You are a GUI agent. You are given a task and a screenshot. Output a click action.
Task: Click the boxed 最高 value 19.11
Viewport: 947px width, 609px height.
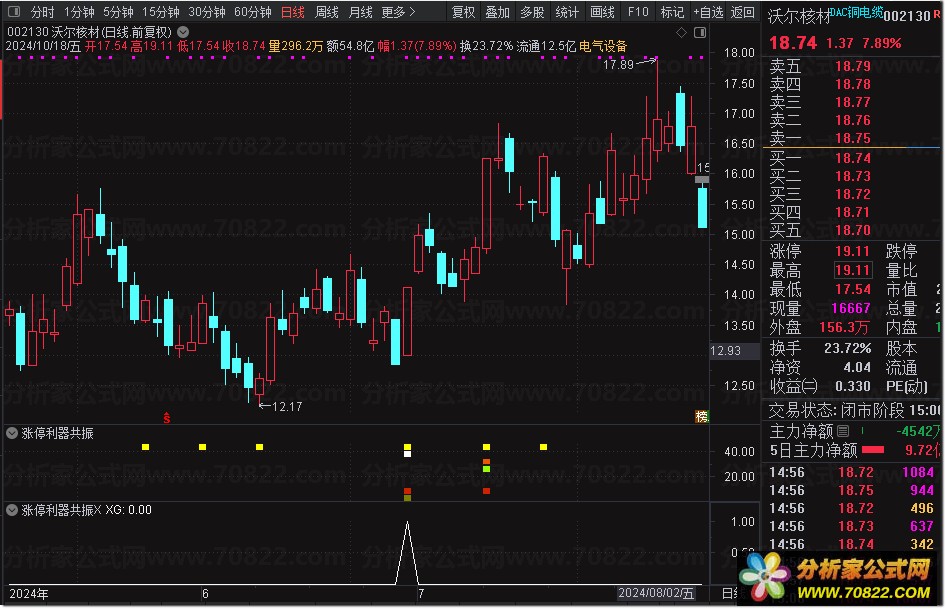pos(853,270)
